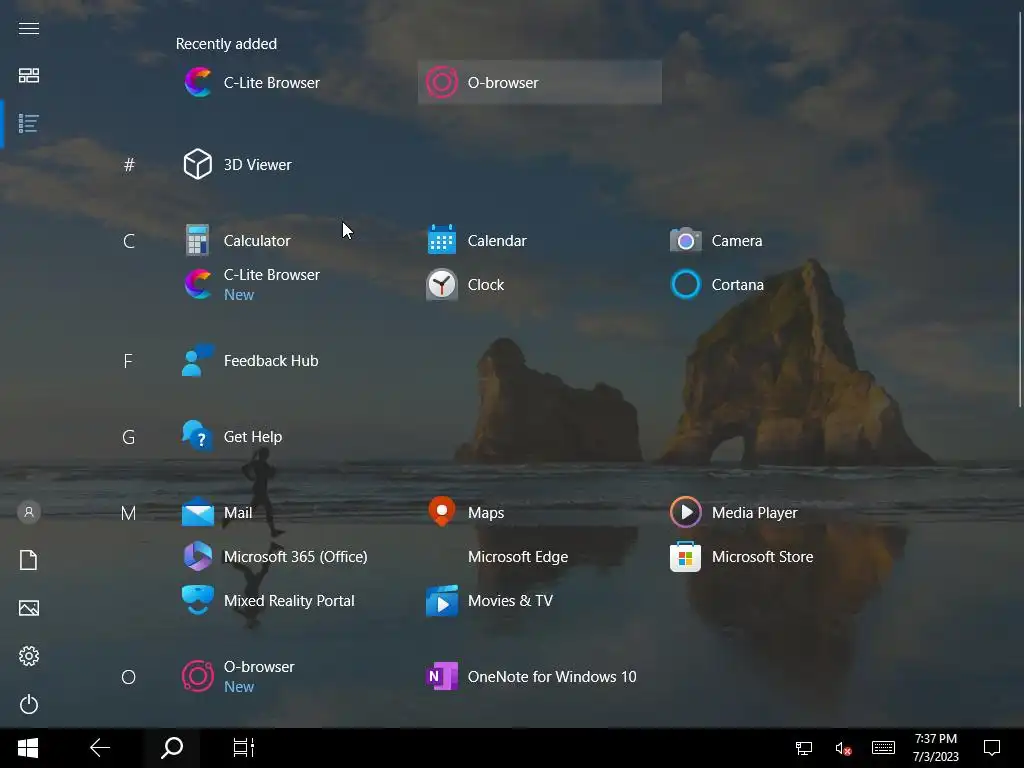Open Settings from the Start sidebar
Screen dimensions: 1024x768
point(29,656)
